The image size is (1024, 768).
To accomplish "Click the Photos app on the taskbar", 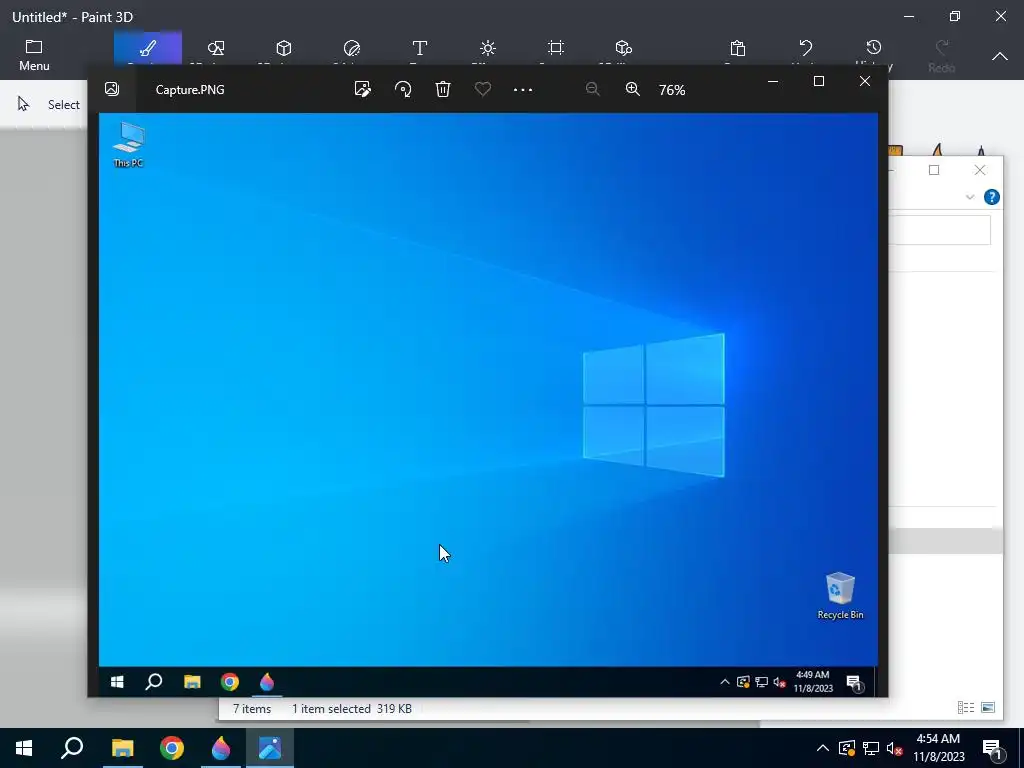I will tap(270, 748).
